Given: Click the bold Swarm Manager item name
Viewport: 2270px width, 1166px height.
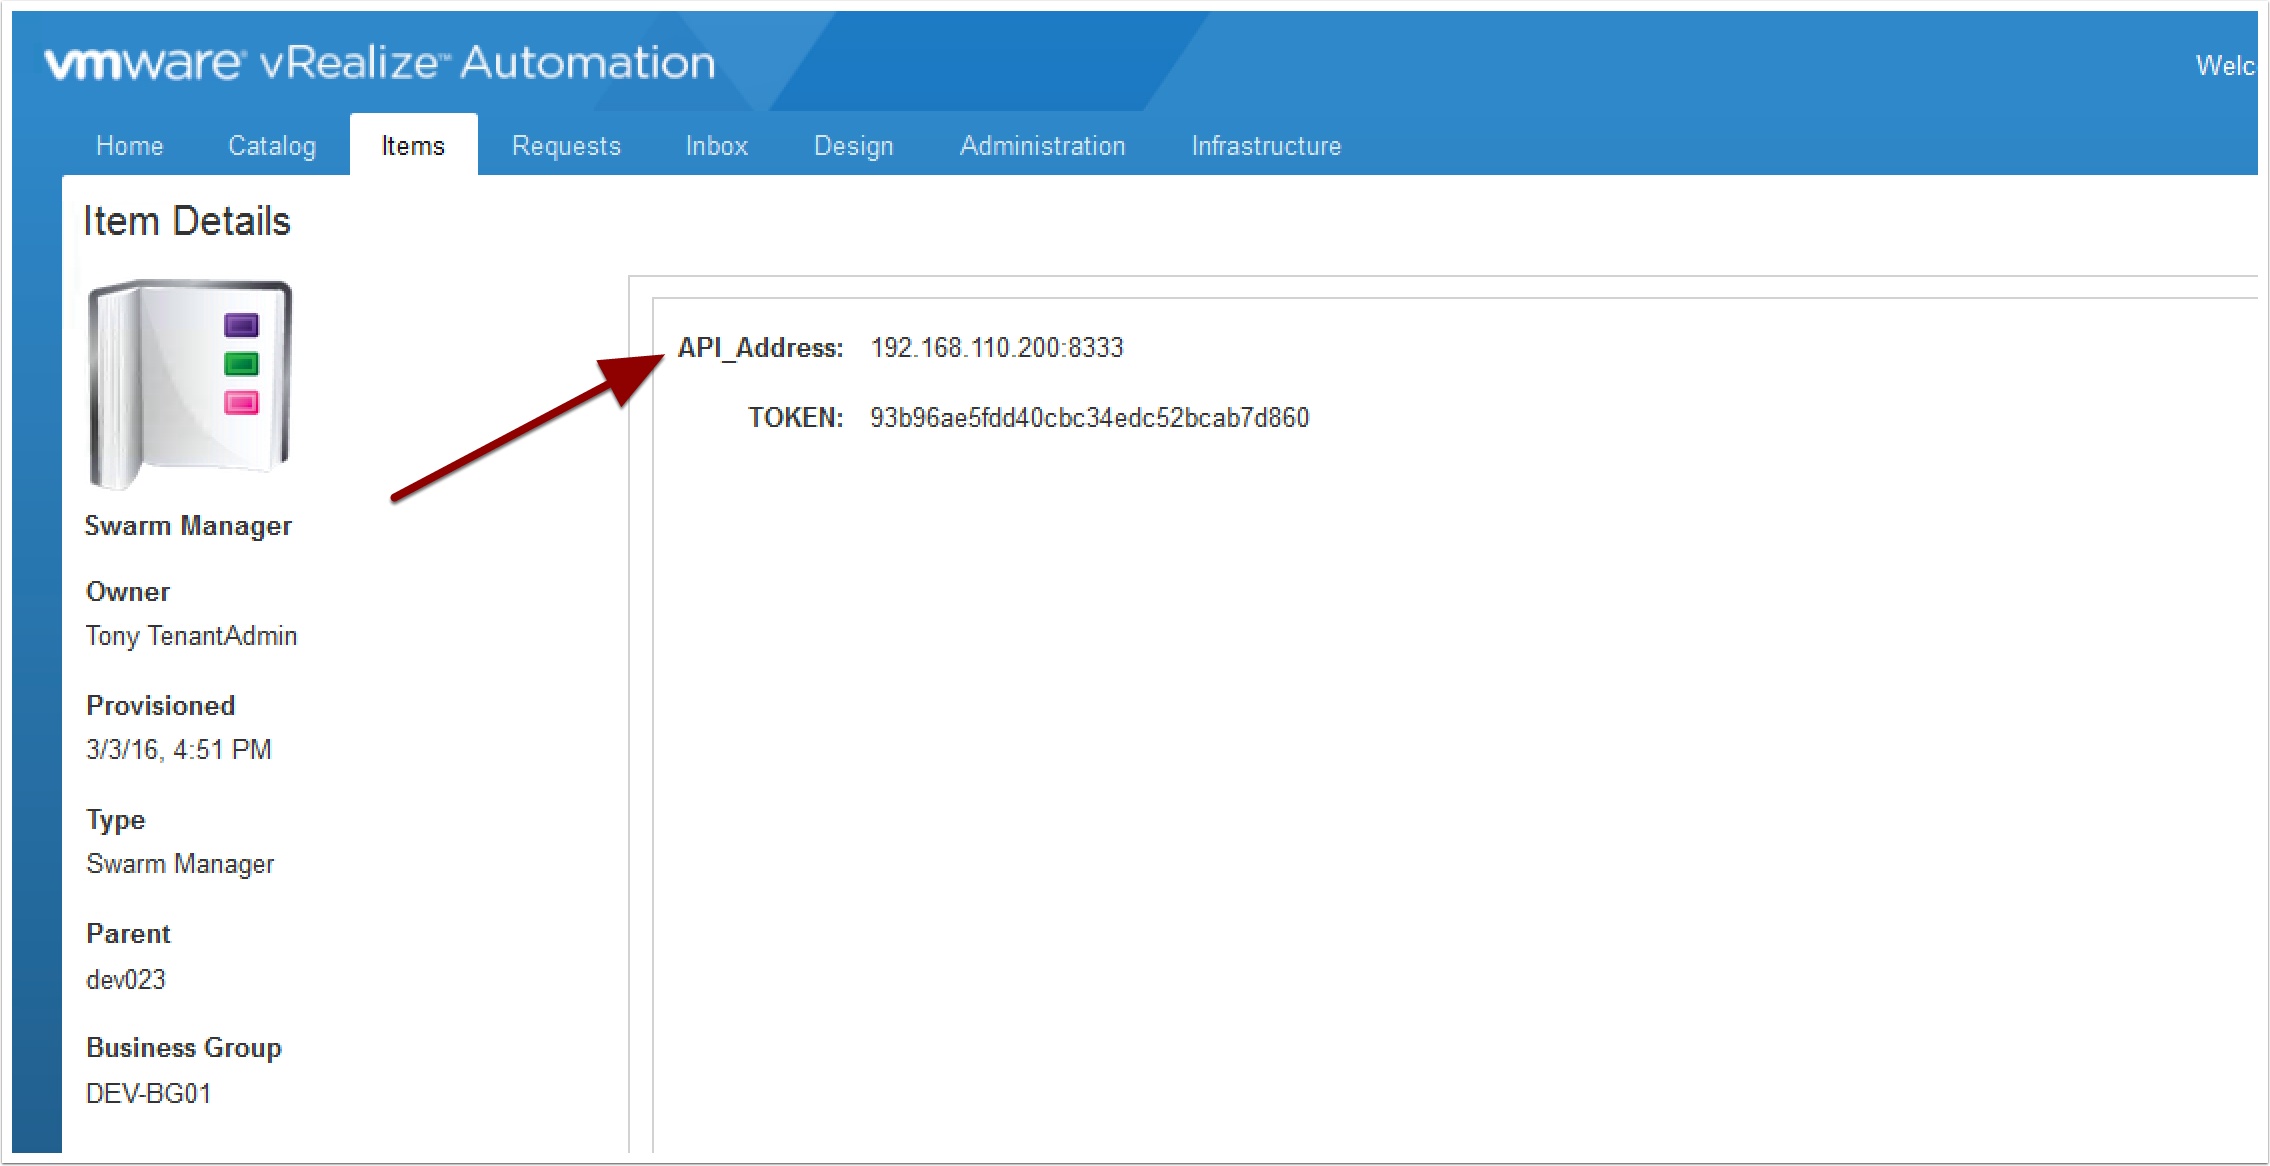Looking at the screenshot, I should click(188, 526).
